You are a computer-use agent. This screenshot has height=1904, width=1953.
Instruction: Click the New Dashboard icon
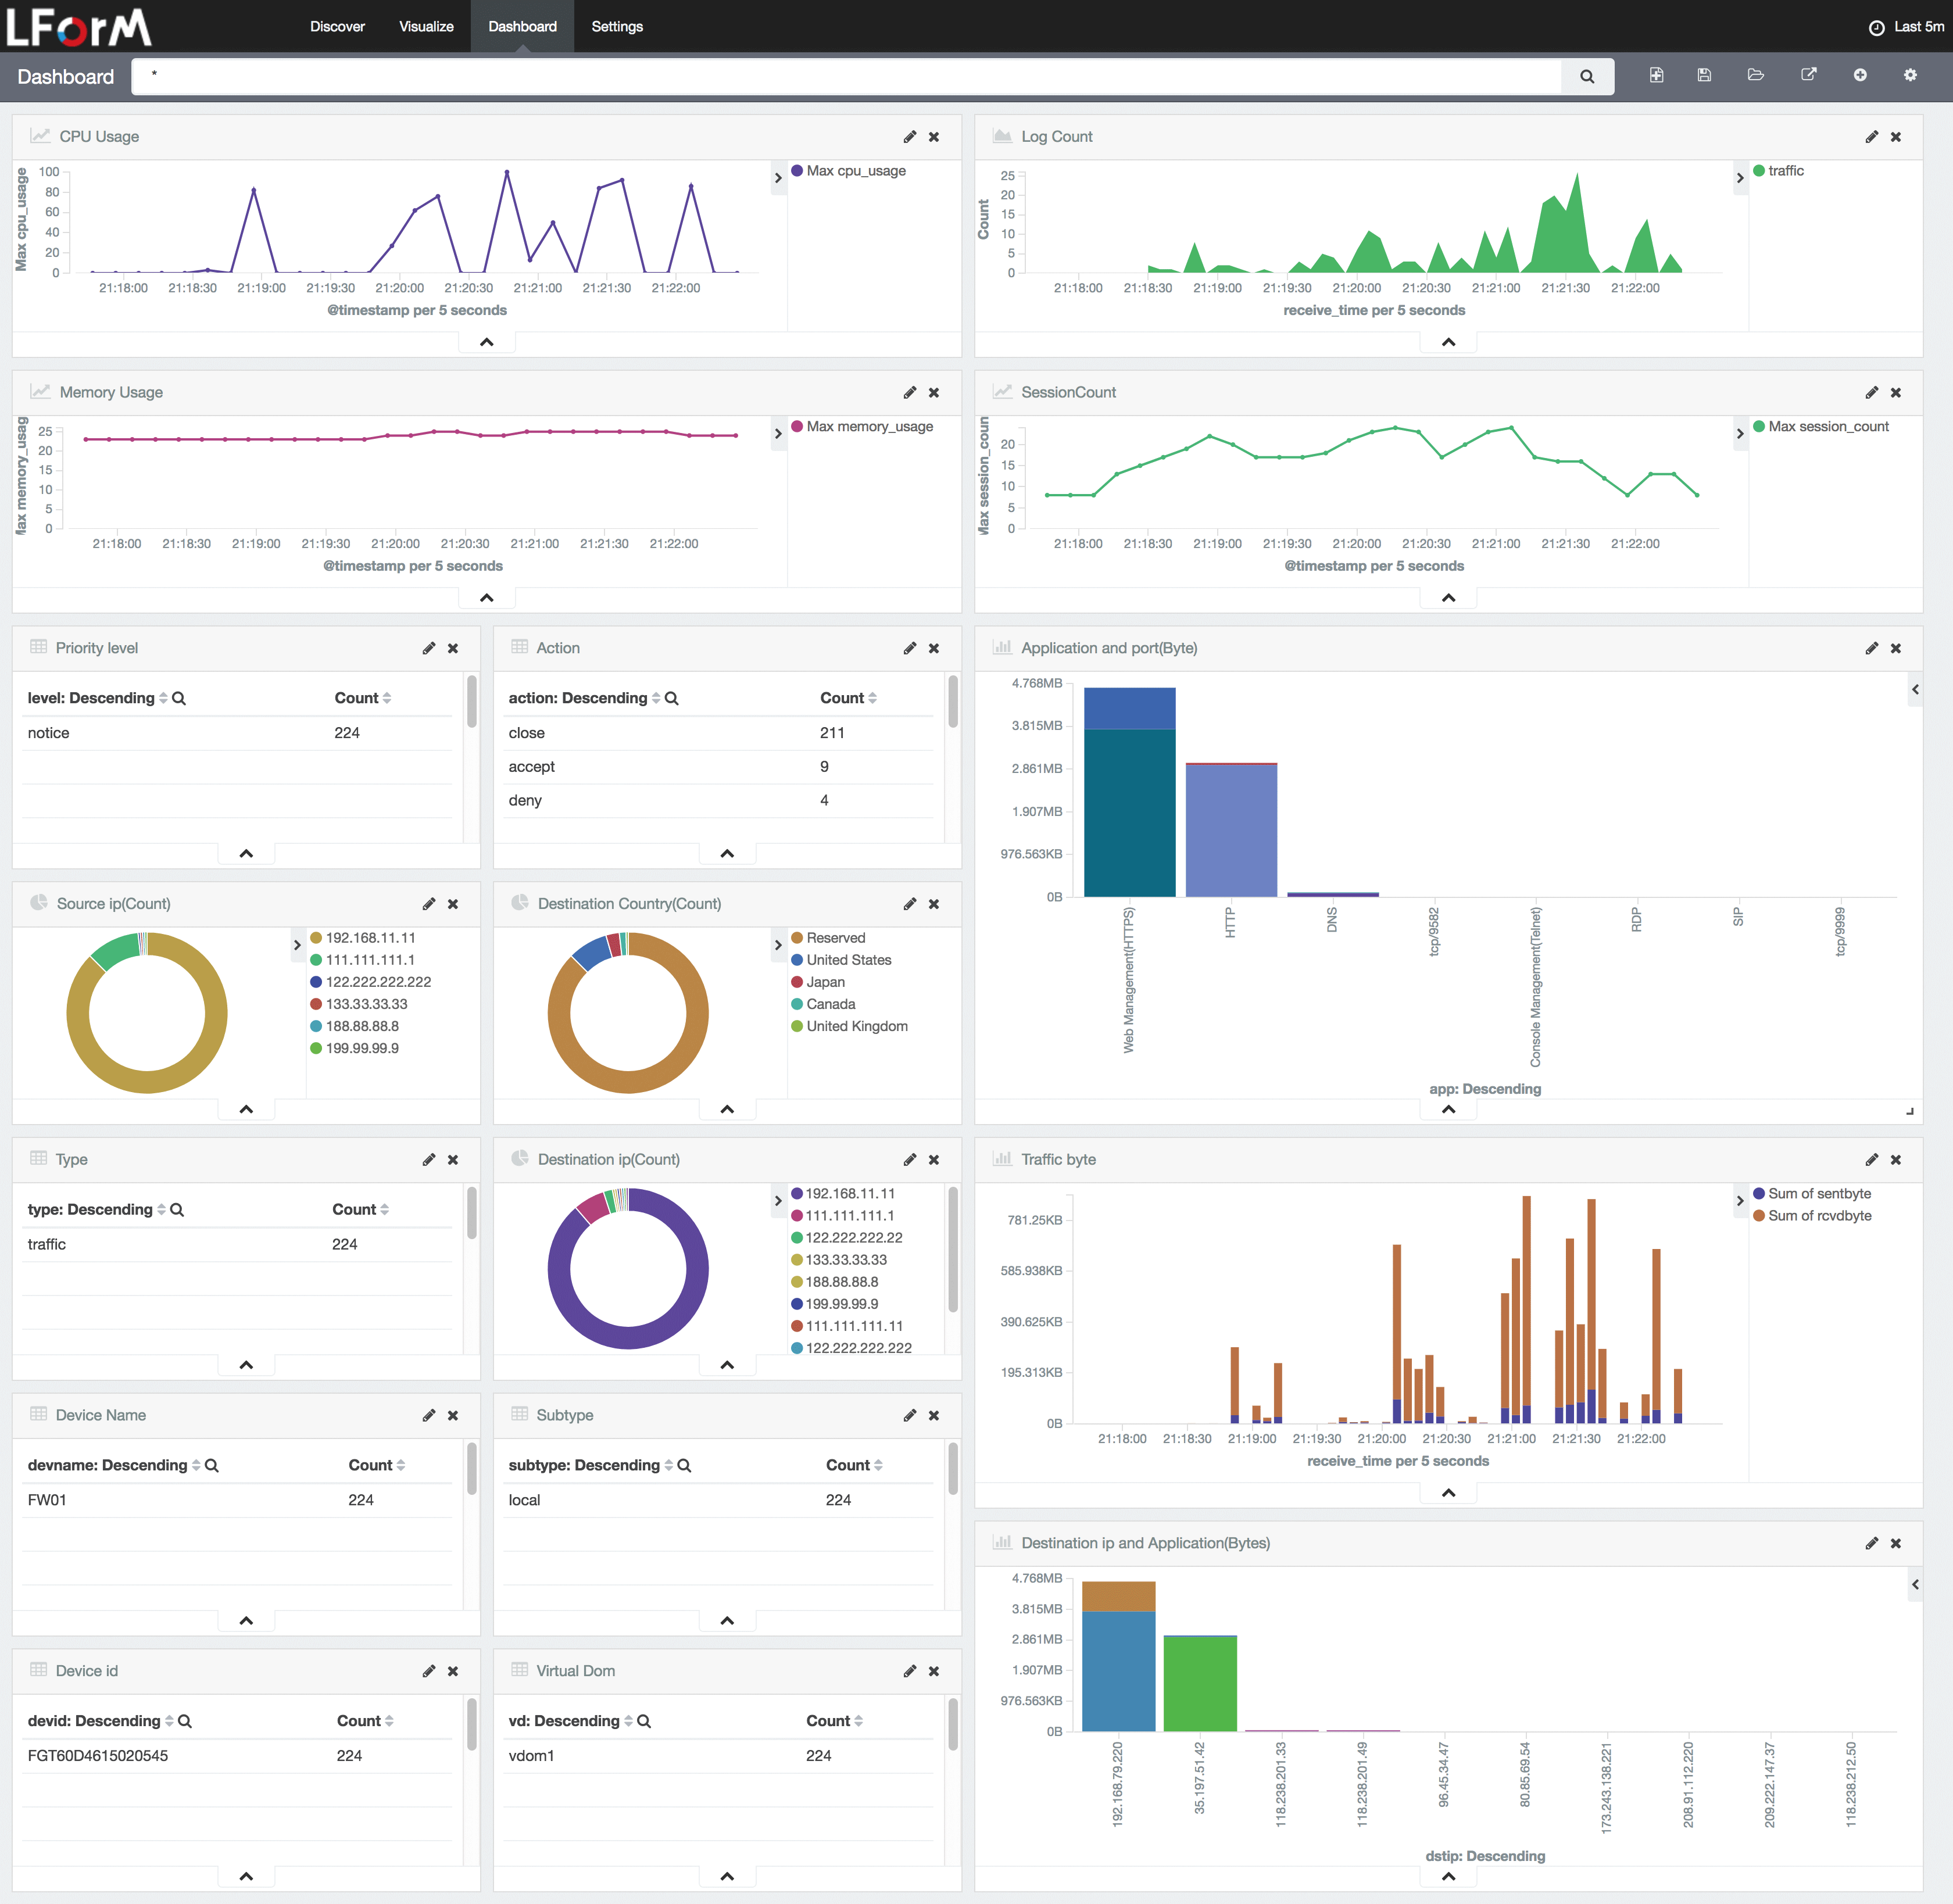tap(1656, 76)
